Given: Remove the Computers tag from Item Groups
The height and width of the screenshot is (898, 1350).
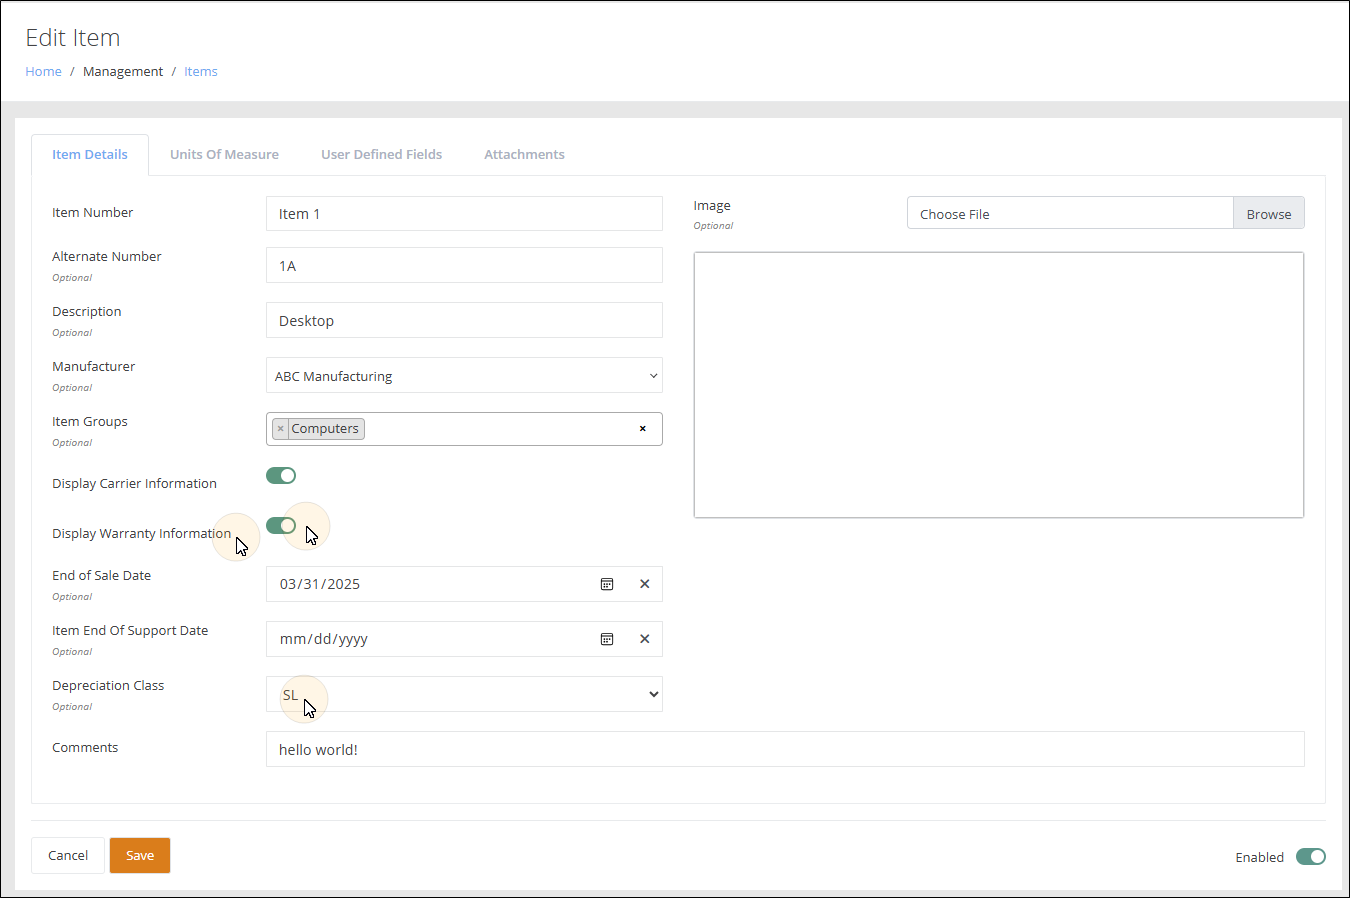Looking at the screenshot, I should tap(281, 429).
